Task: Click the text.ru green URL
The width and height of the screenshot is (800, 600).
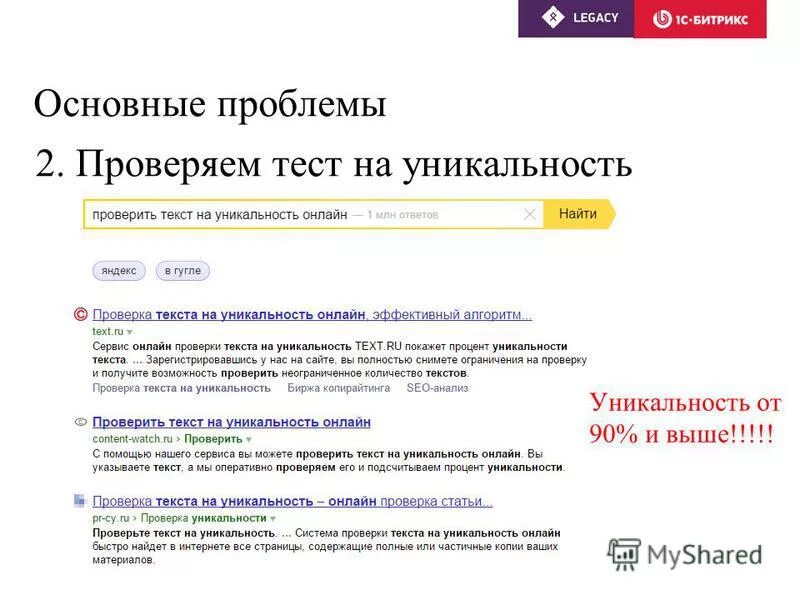Action: [108, 331]
